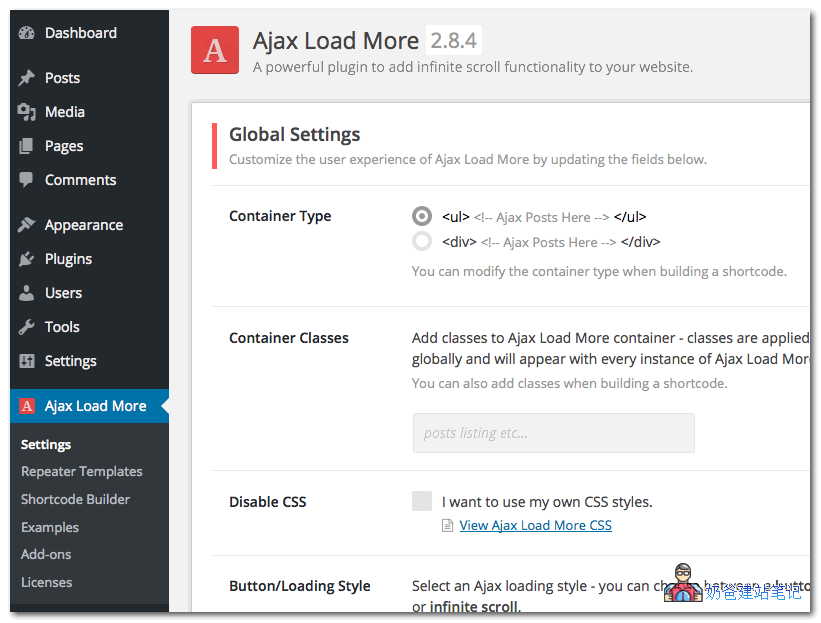This screenshot has height=623, width=821.
Task: Open Plugins via the plug icon
Action: 27,258
